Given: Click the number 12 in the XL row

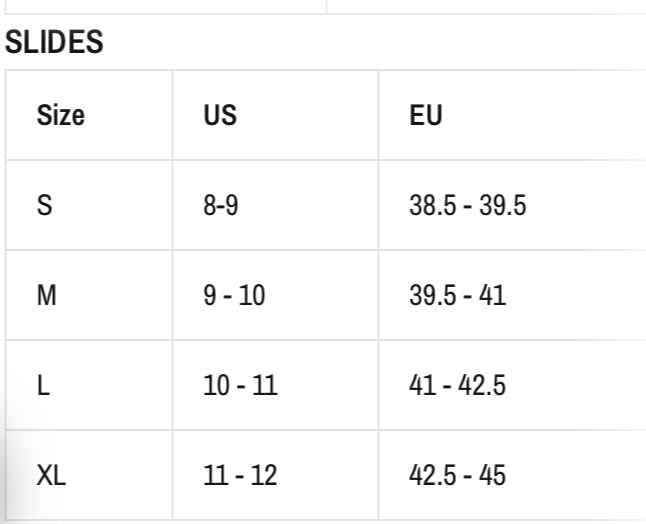Looking at the screenshot, I should point(264,475).
